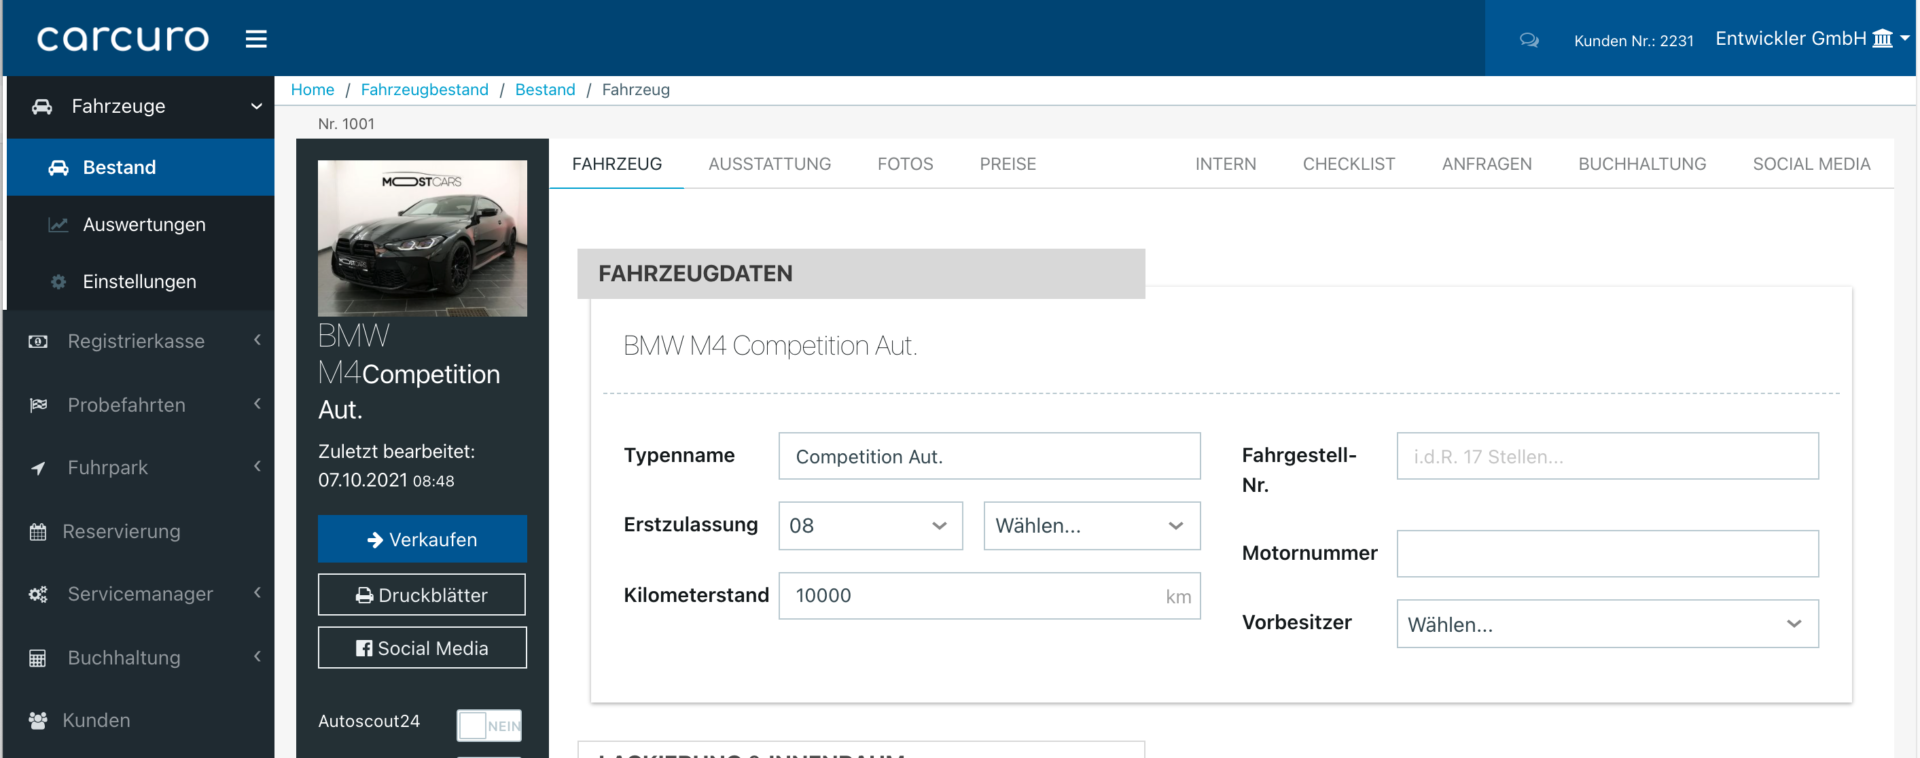Image resolution: width=1920 pixels, height=758 pixels.
Task: Open the chat messages icon
Action: click(1529, 40)
